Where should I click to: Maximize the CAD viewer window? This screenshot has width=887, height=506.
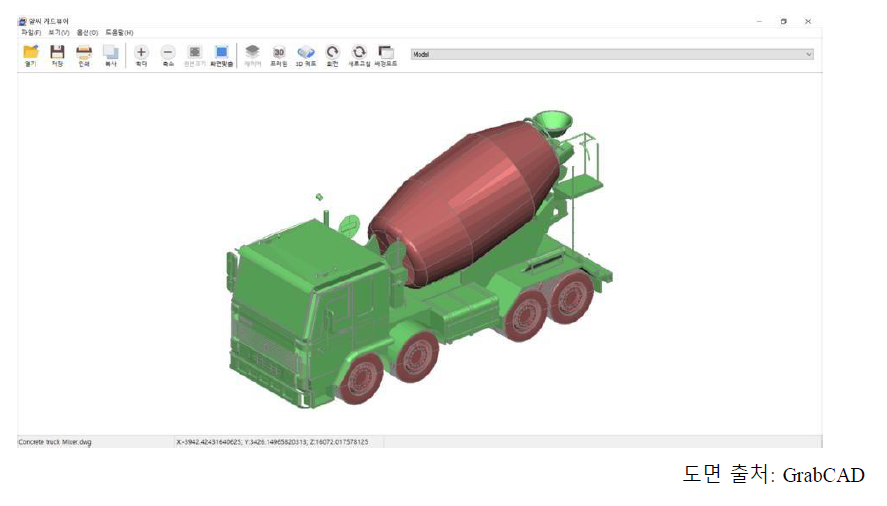click(x=783, y=22)
